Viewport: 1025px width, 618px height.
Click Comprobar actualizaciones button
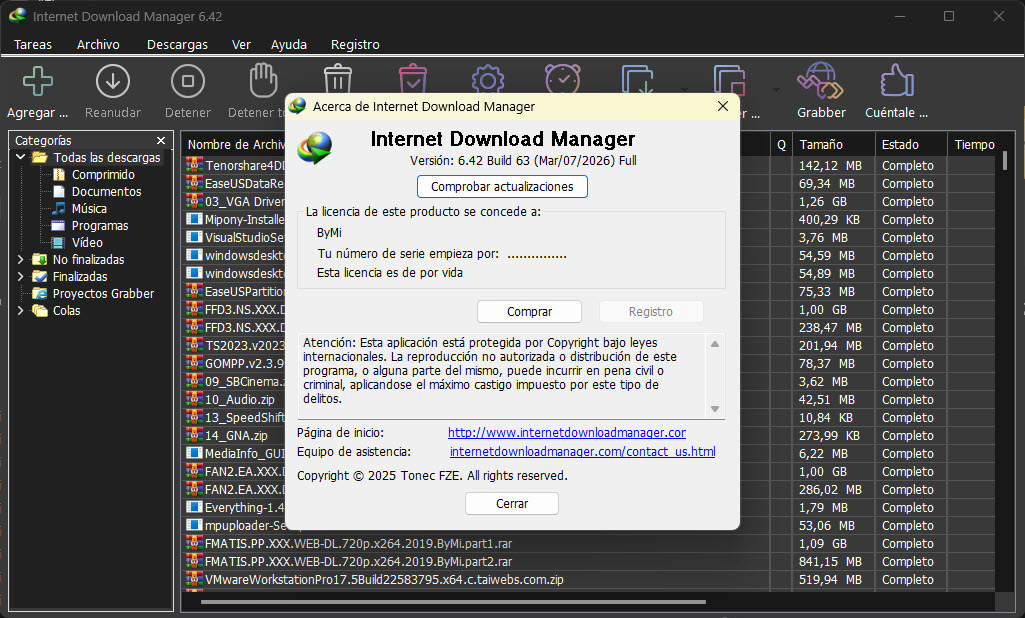pos(502,186)
